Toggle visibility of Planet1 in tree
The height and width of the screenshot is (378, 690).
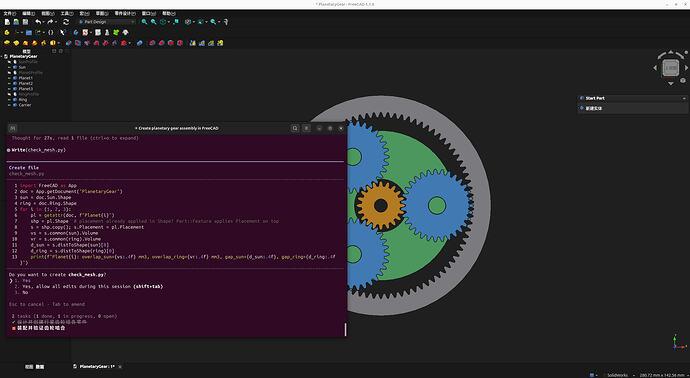[x=9, y=78]
